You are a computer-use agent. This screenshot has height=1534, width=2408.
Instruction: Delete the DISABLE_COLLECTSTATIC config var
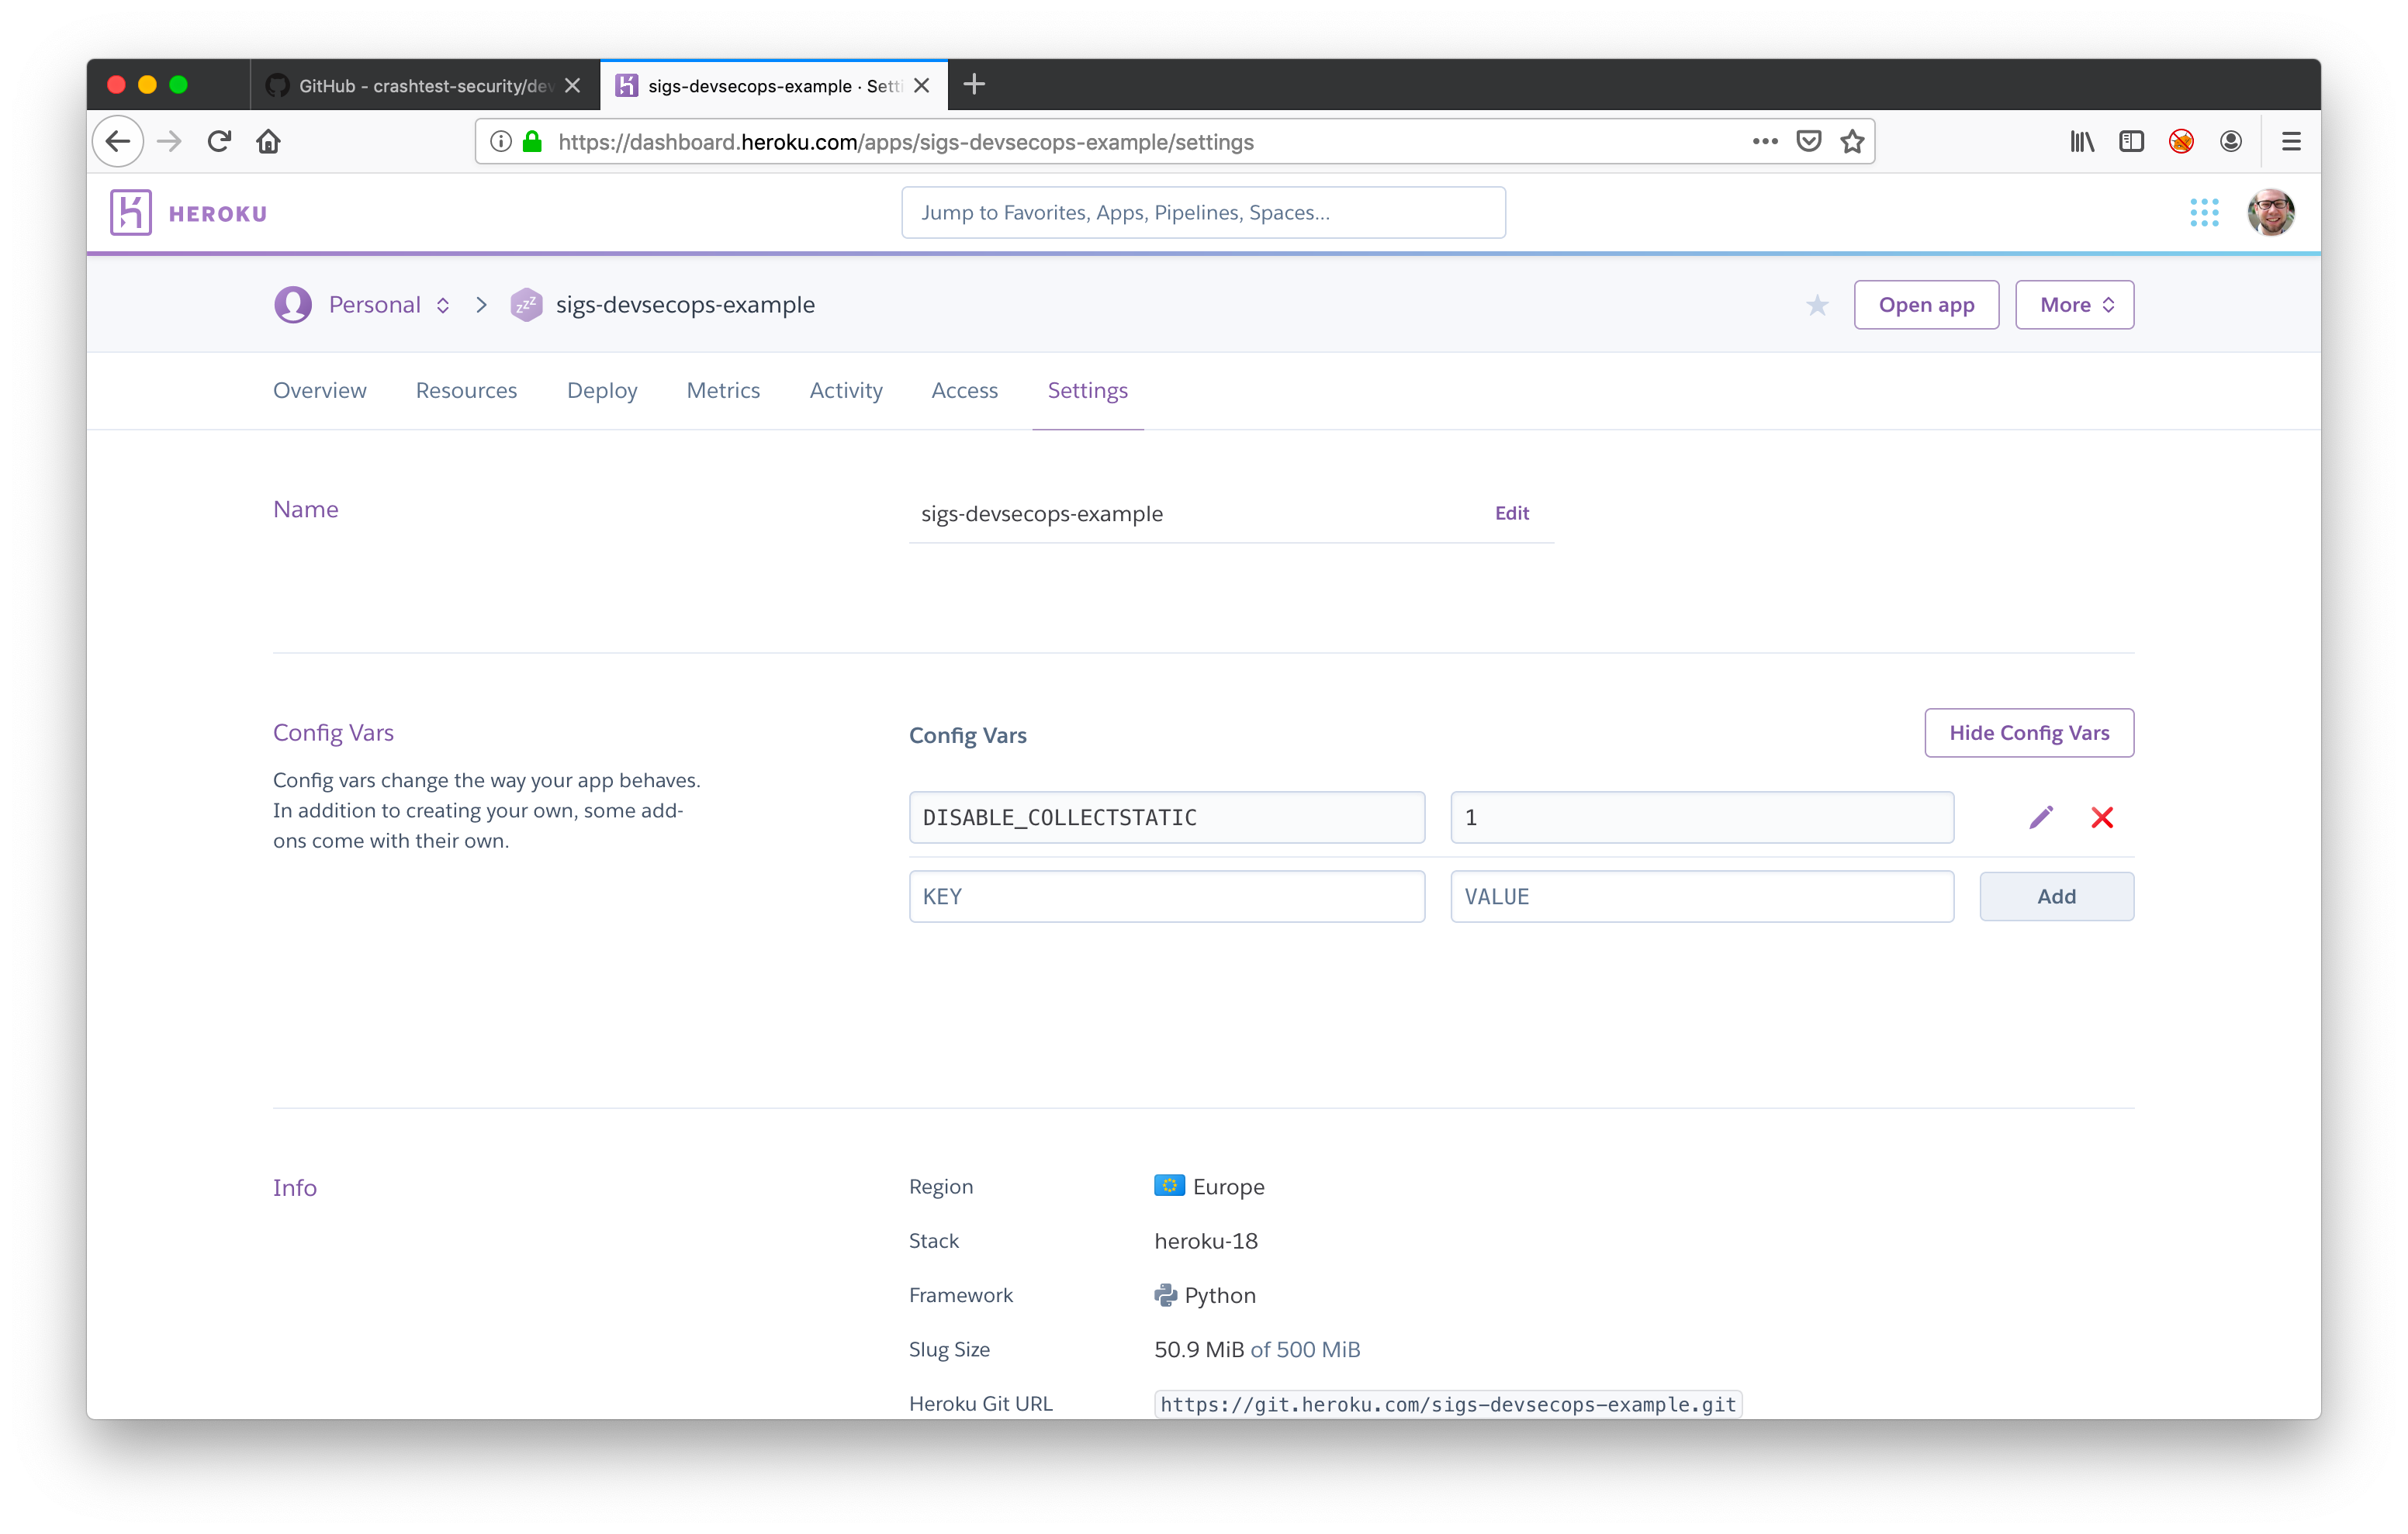click(2102, 817)
